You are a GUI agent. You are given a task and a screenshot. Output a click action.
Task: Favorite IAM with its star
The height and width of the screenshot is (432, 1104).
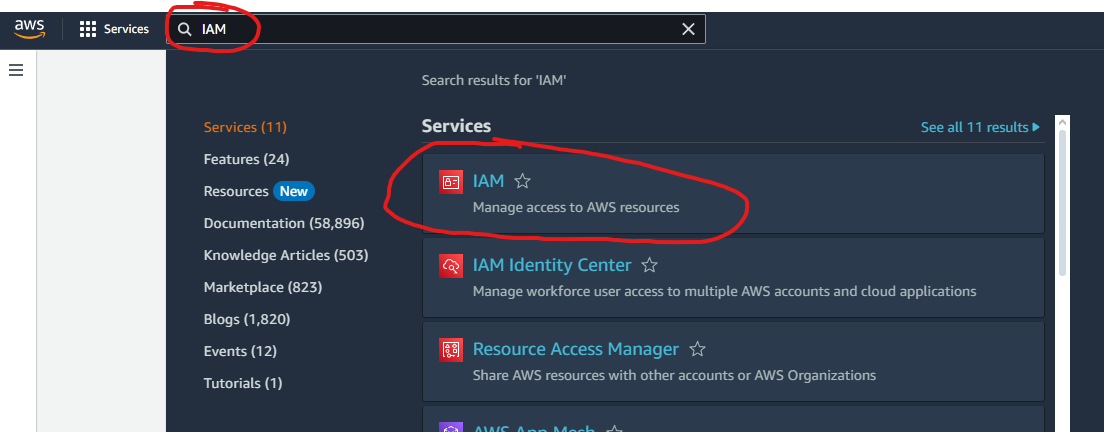click(522, 182)
